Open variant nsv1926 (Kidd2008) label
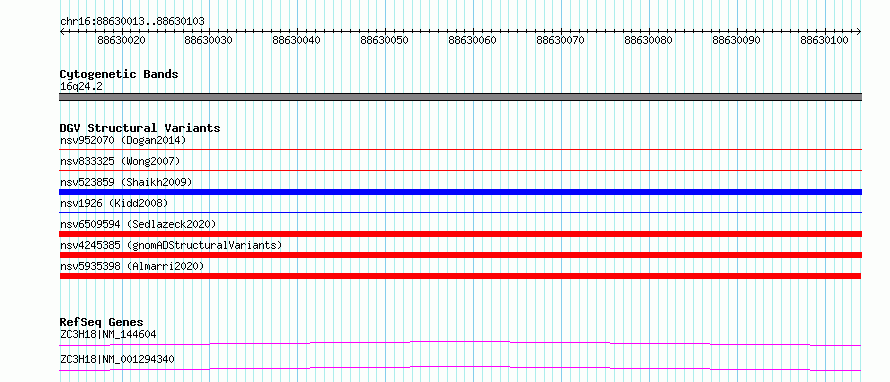 click(x=114, y=203)
